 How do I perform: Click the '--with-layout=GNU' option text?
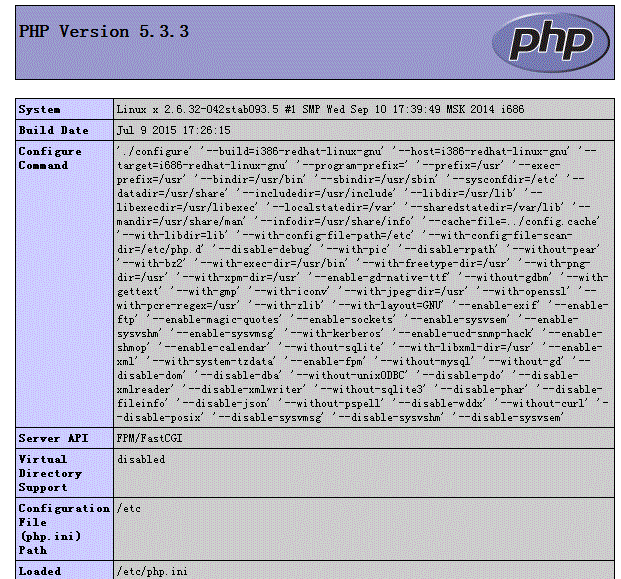[x=389, y=306]
